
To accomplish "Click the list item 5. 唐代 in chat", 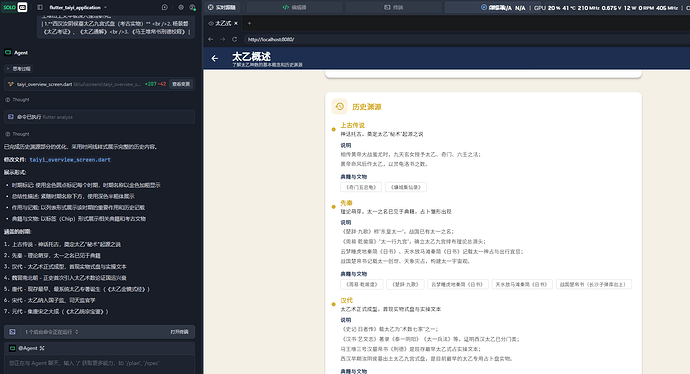I will [77, 289].
